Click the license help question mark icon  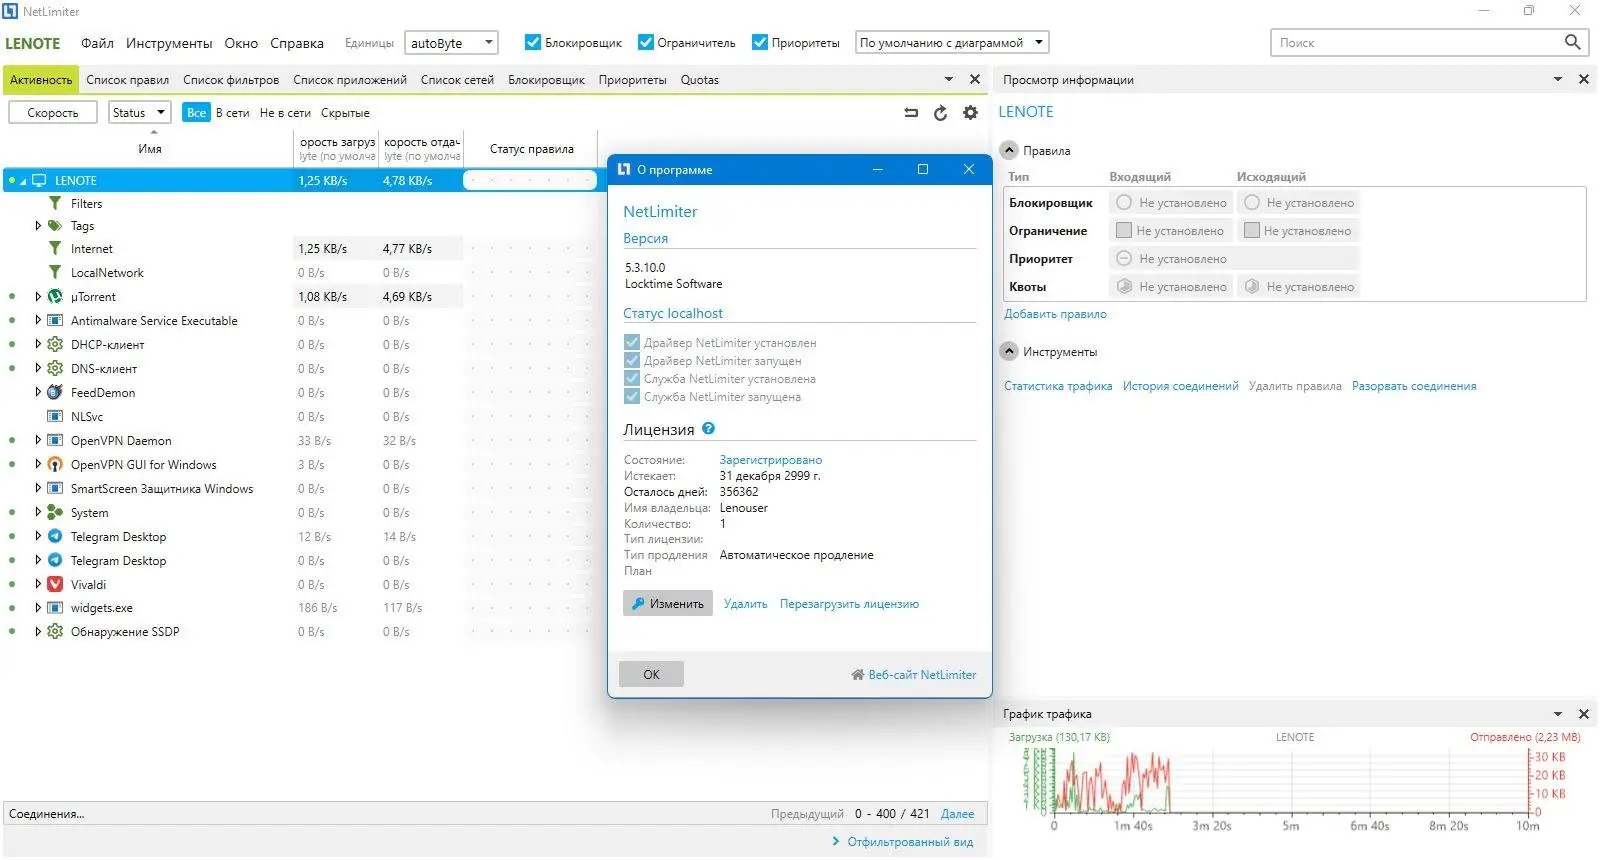point(709,429)
